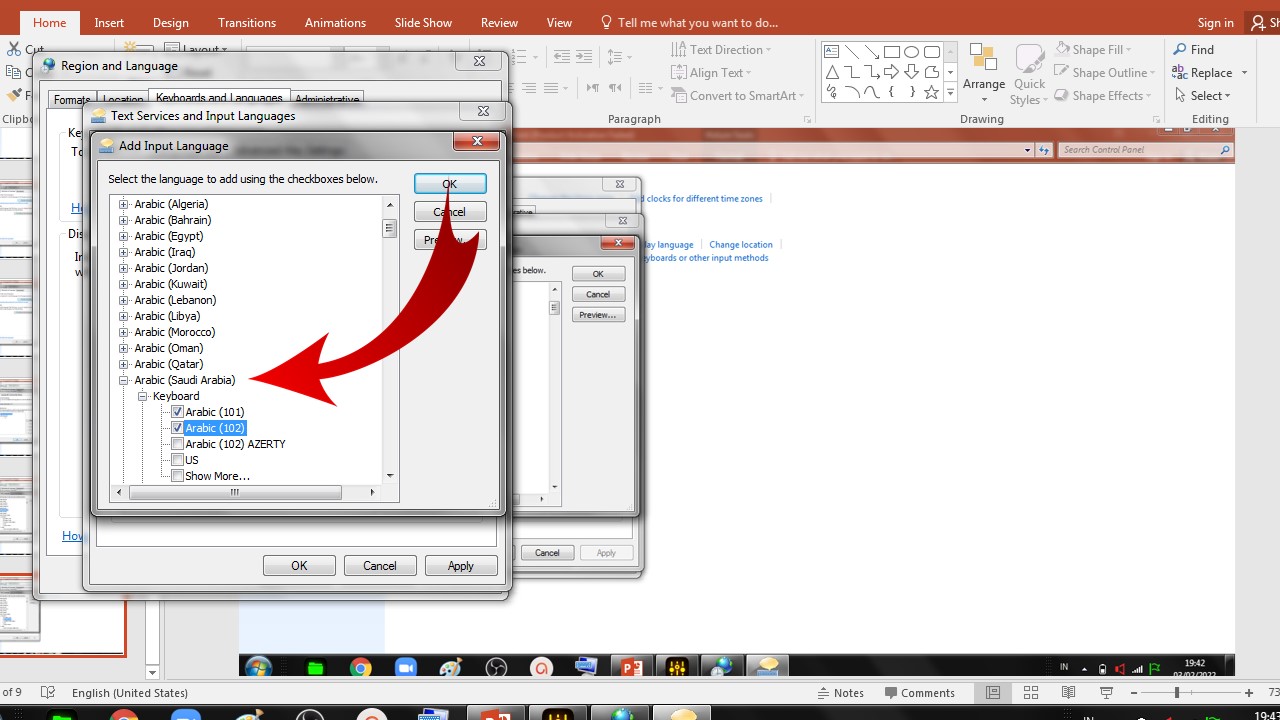This screenshot has width=1280, height=720.
Task: Collapse the Arabic (Saudi Arabia) node
Action: point(124,380)
